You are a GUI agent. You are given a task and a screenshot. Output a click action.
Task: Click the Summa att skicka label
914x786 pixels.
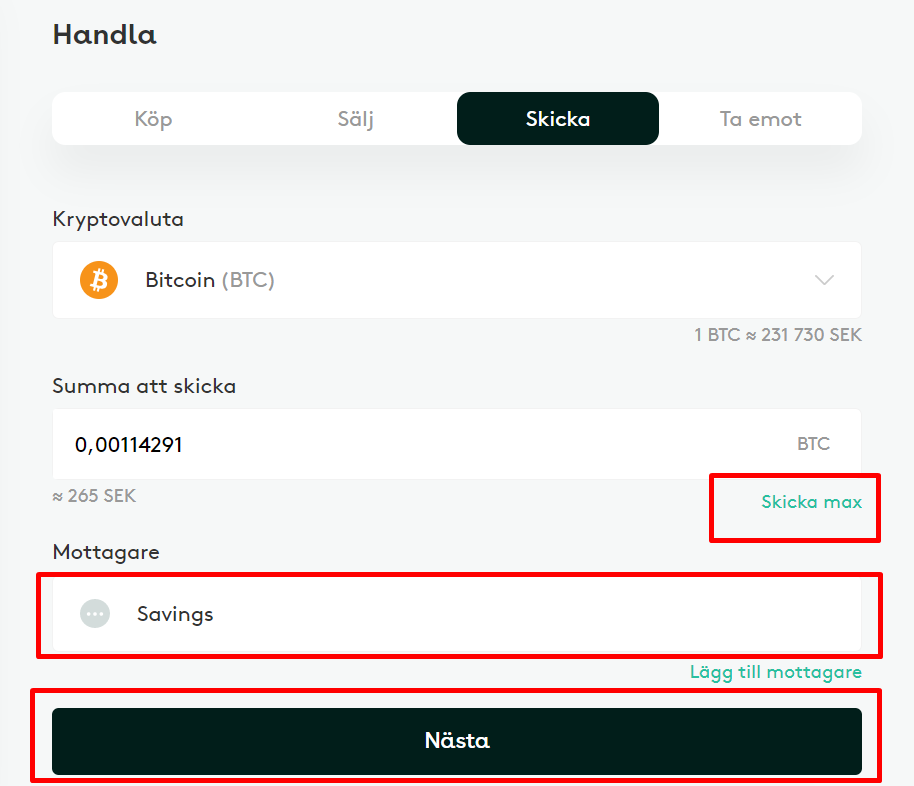(144, 385)
